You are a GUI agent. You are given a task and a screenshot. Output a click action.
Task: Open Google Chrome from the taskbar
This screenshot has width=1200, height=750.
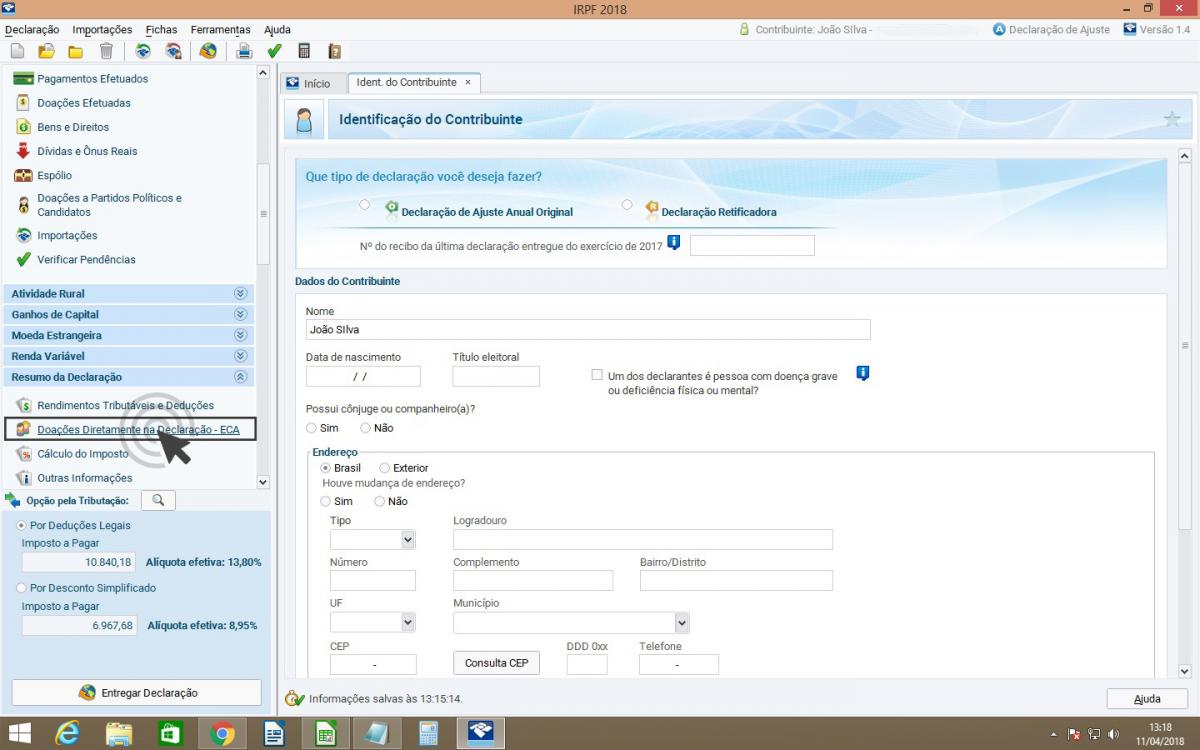pyautogui.click(x=223, y=734)
